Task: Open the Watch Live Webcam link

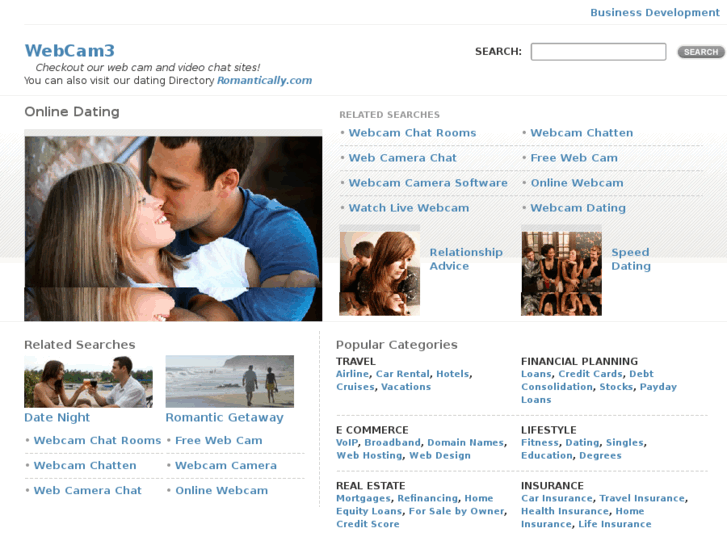Action: [408, 208]
